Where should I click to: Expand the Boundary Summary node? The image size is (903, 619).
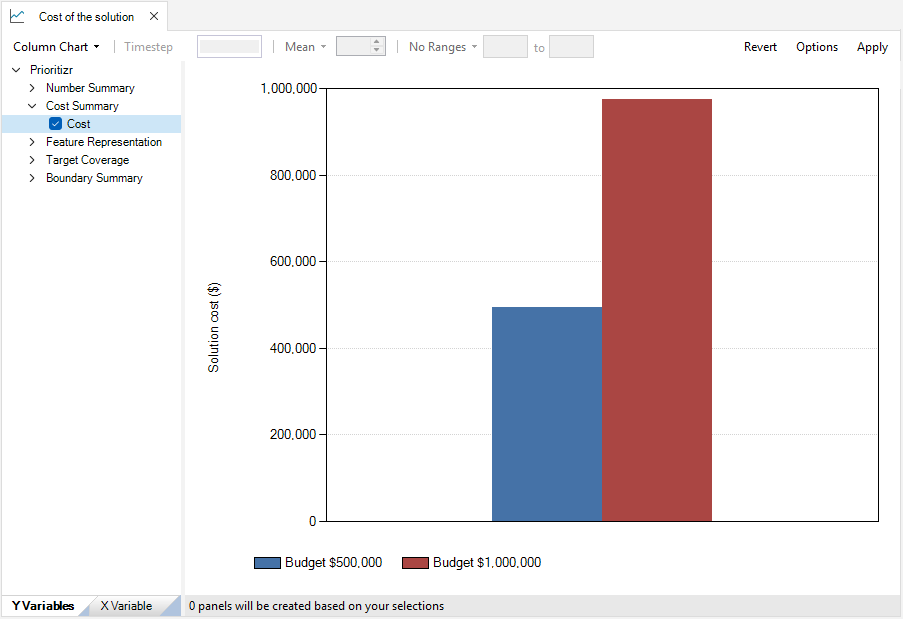click(32, 178)
